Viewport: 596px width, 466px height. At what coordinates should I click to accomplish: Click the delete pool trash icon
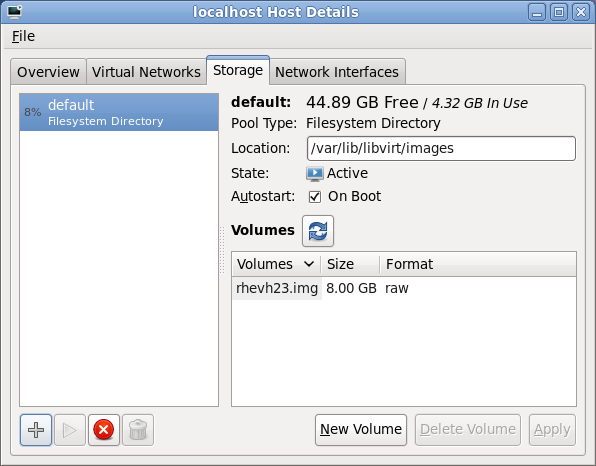(138, 430)
